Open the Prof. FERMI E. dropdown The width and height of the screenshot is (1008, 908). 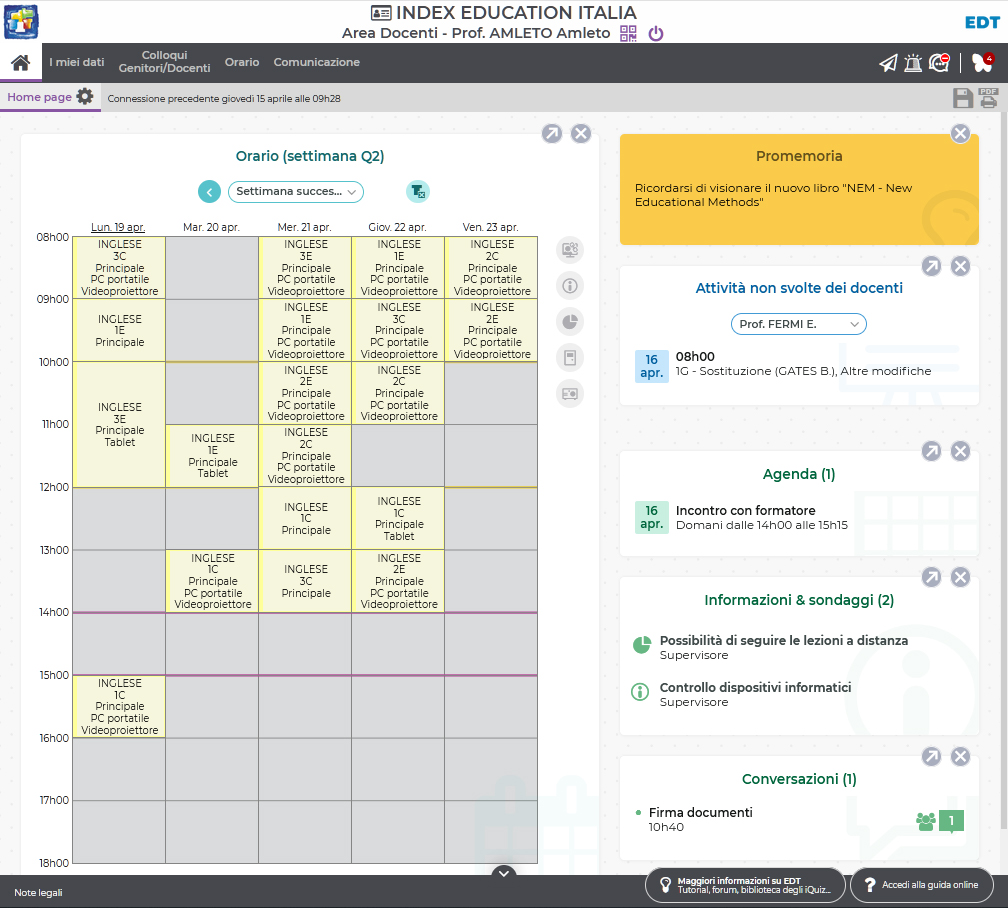coord(798,324)
